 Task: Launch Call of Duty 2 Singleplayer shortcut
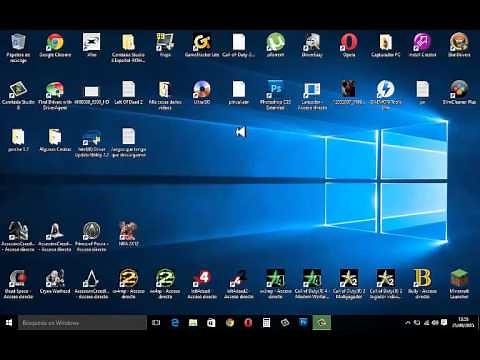tap(385, 278)
